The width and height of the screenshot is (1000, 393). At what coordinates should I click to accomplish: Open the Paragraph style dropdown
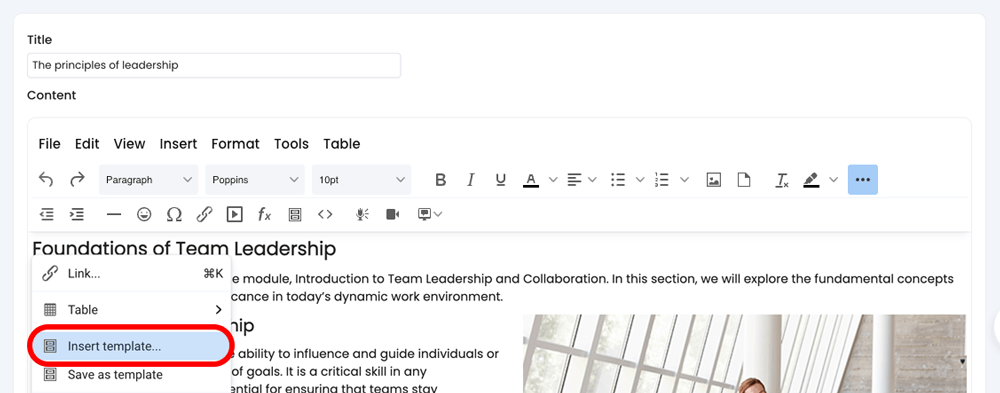[x=148, y=180]
